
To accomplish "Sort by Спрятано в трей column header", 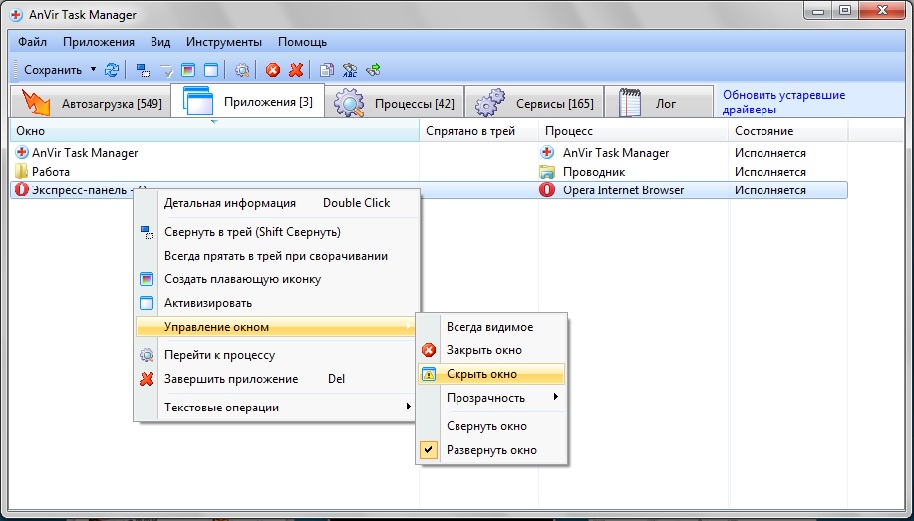I will (x=479, y=131).
